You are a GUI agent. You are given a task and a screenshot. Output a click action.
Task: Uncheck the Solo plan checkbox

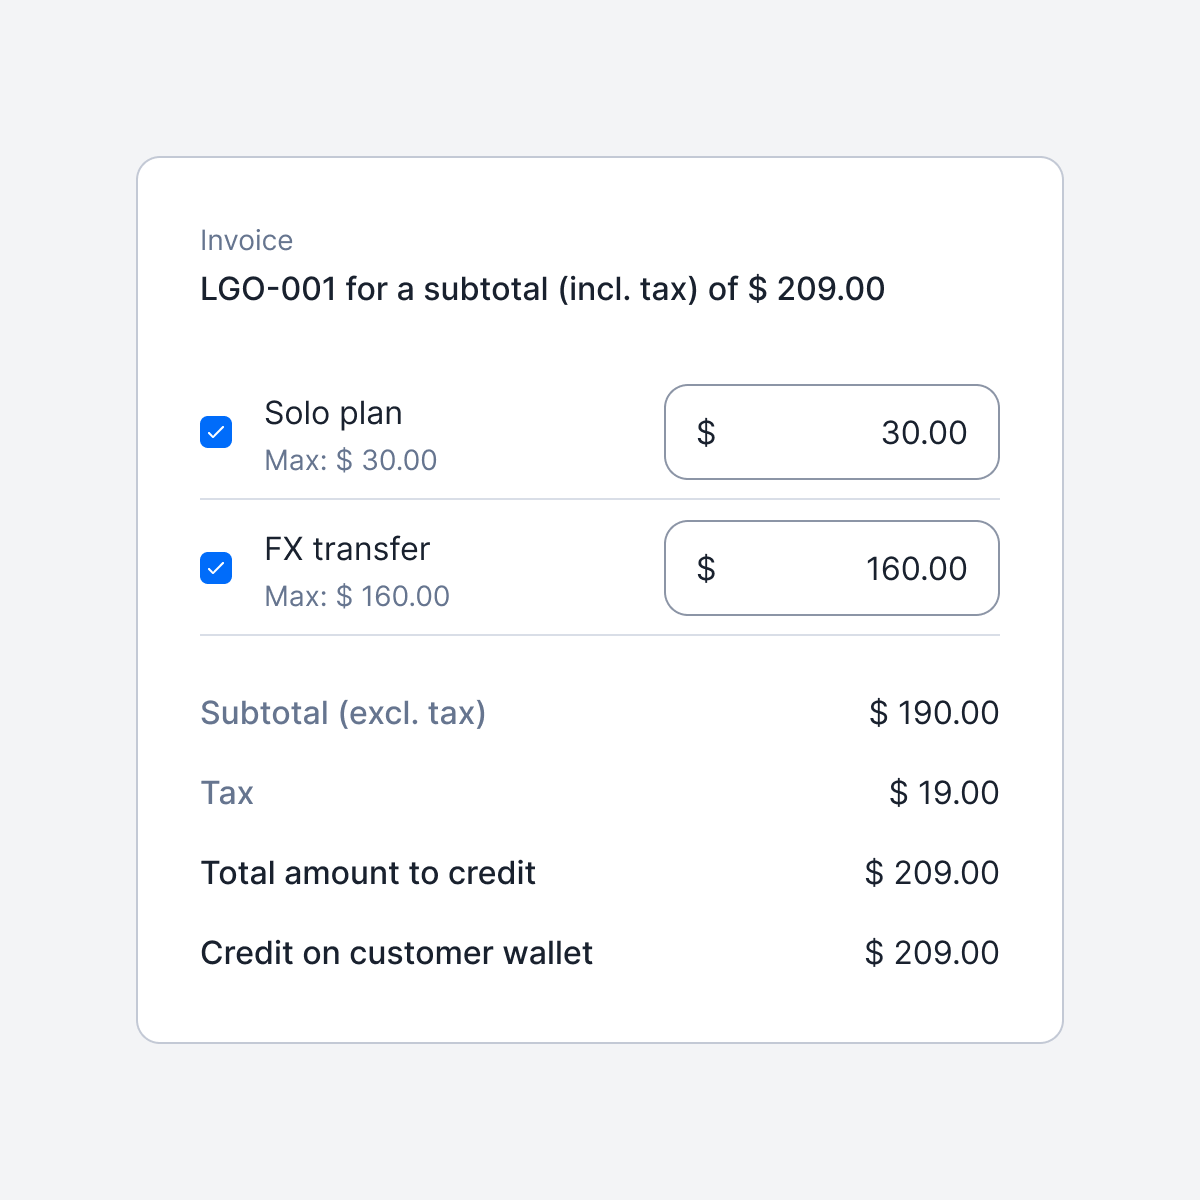pos(216,432)
